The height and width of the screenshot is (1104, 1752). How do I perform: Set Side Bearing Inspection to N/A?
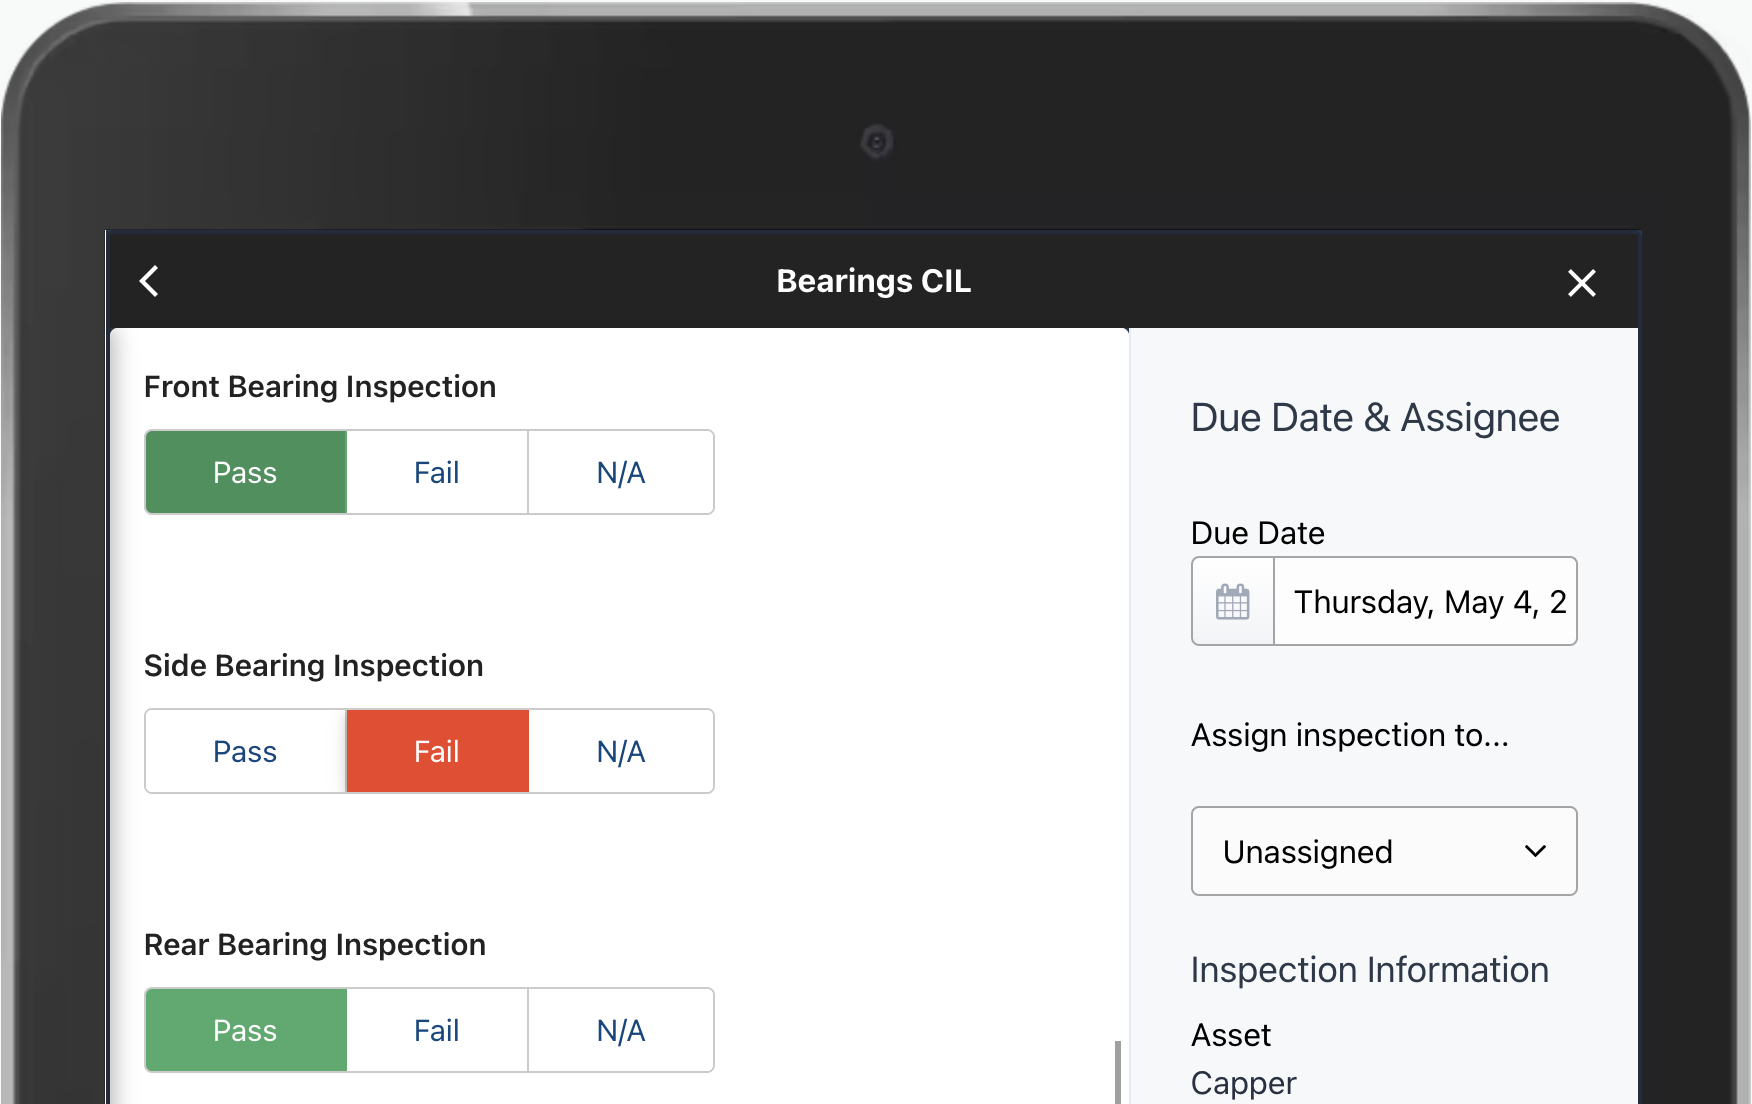point(621,752)
